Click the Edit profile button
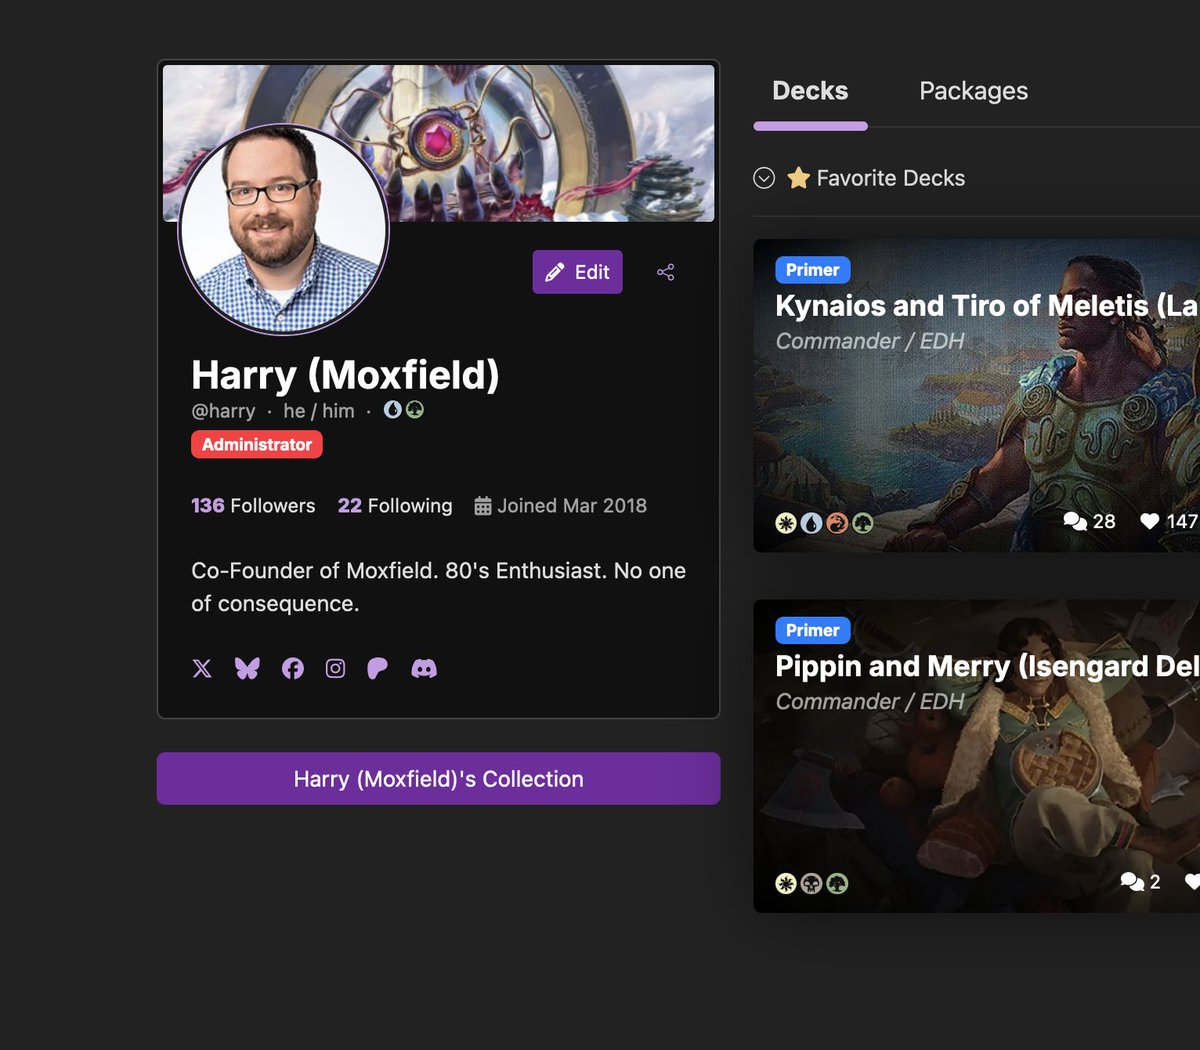The height and width of the screenshot is (1050, 1200). pyautogui.click(x=577, y=272)
